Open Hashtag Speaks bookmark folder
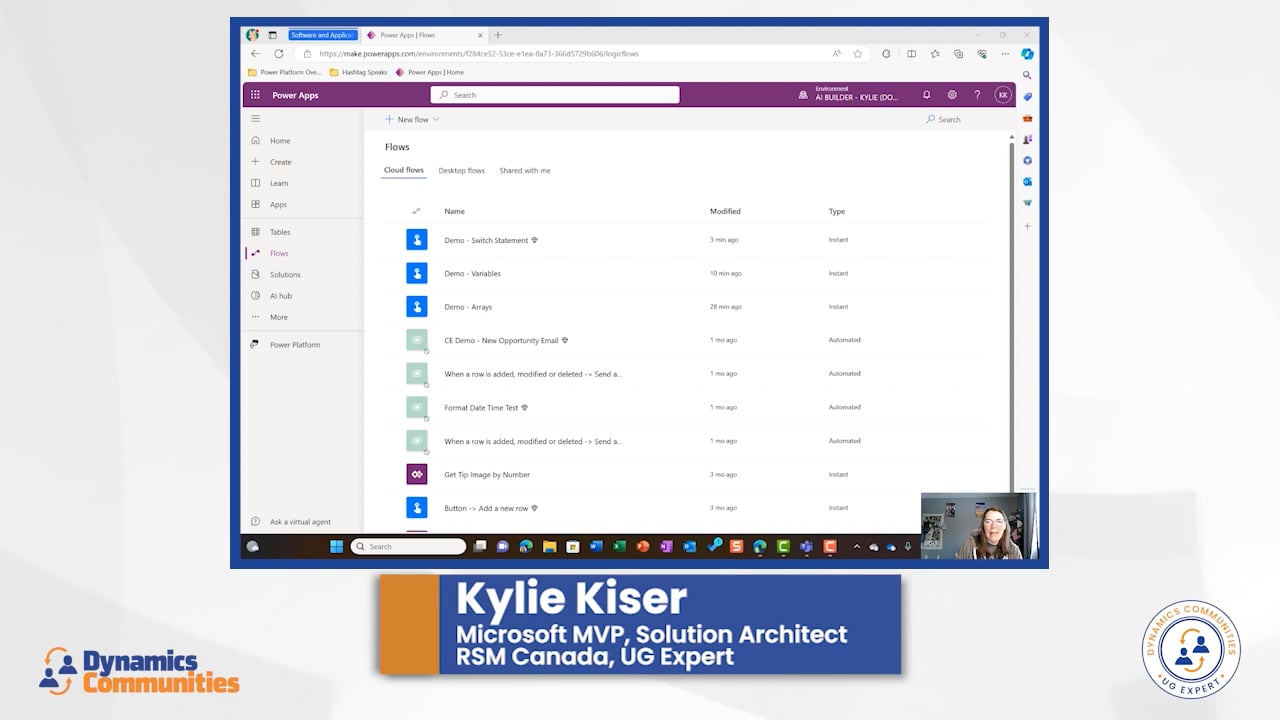 coord(358,72)
